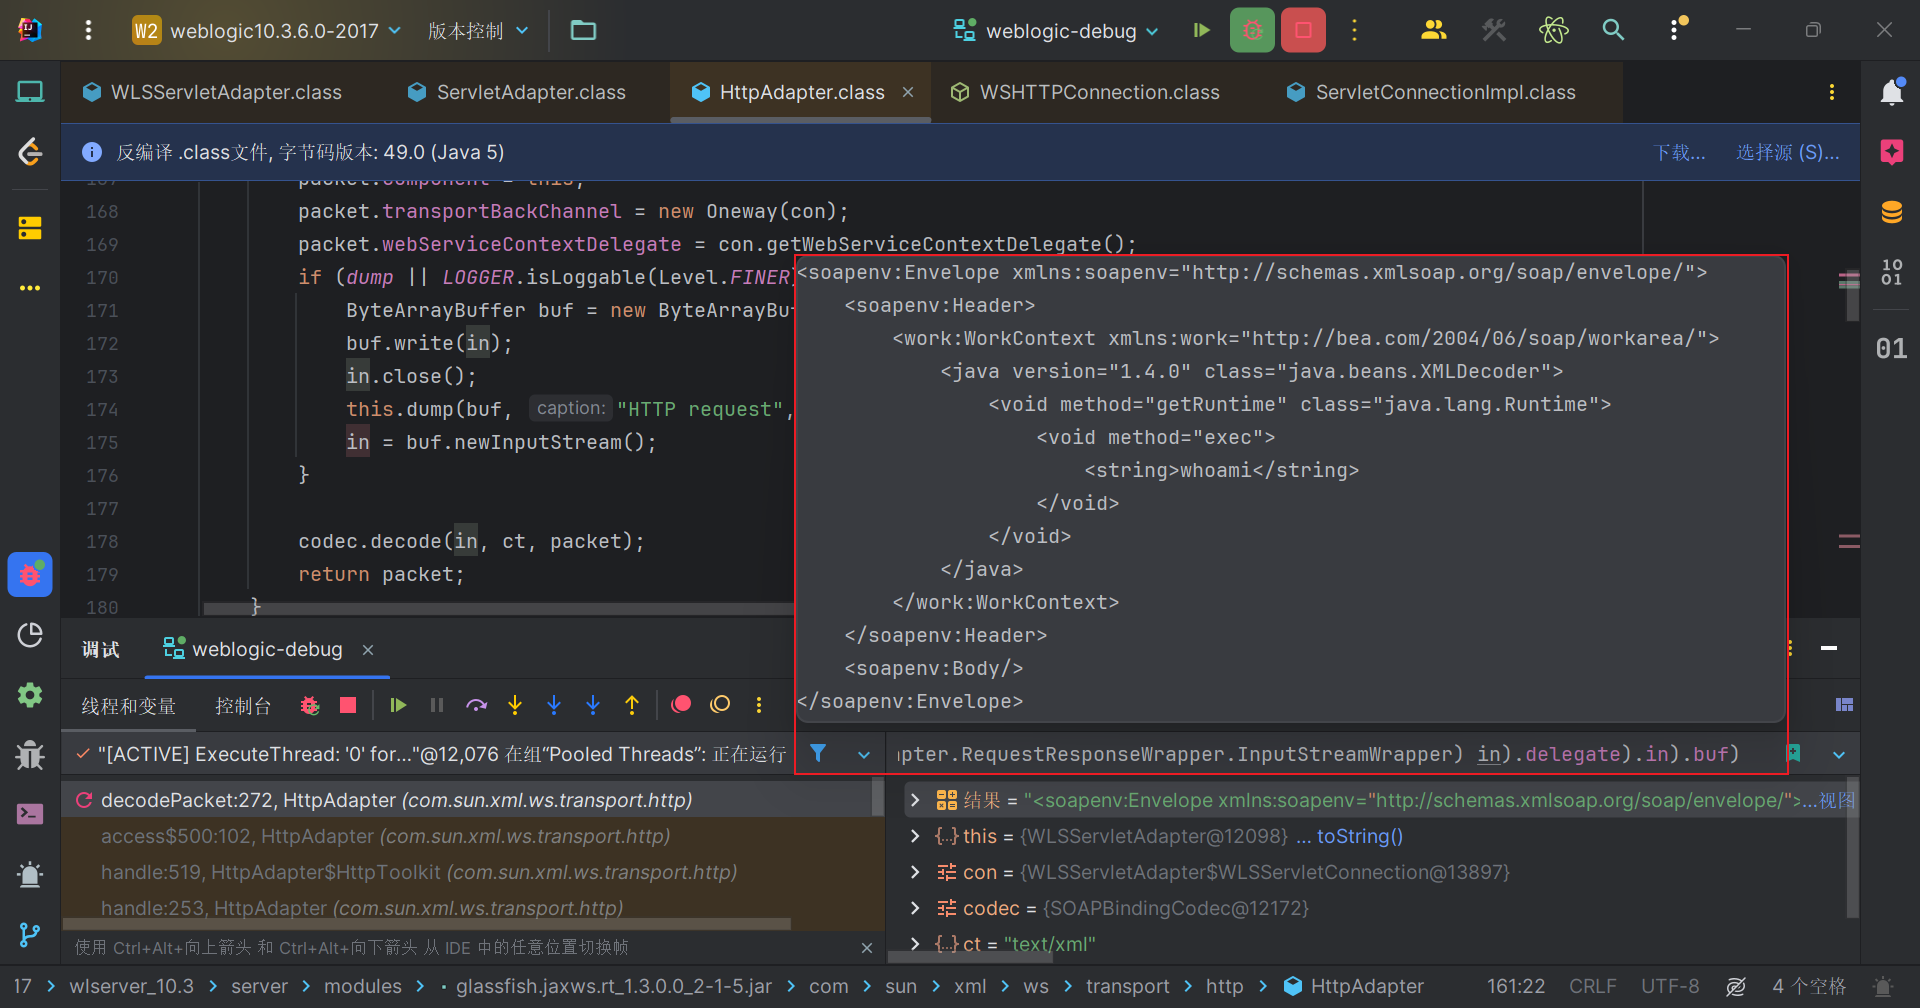
Task: Switch to ServletAdapter.class tab
Action: tap(517, 92)
